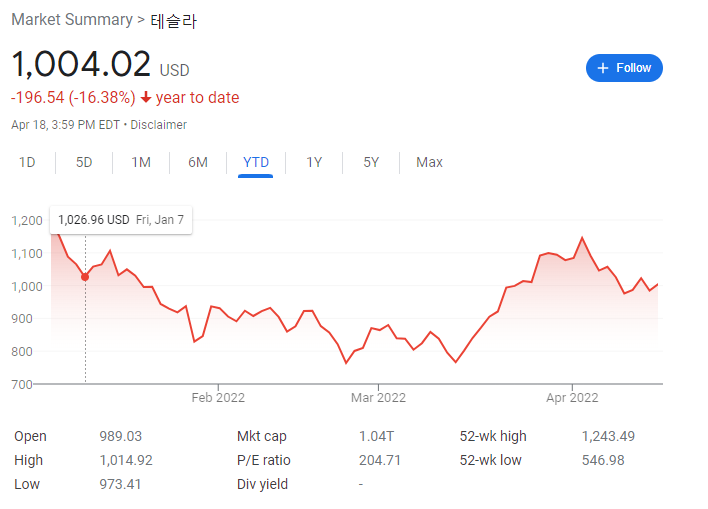Click the Korean Tesla title 테슬라
The height and width of the screenshot is (509, 708).
(x=173, y=21)
